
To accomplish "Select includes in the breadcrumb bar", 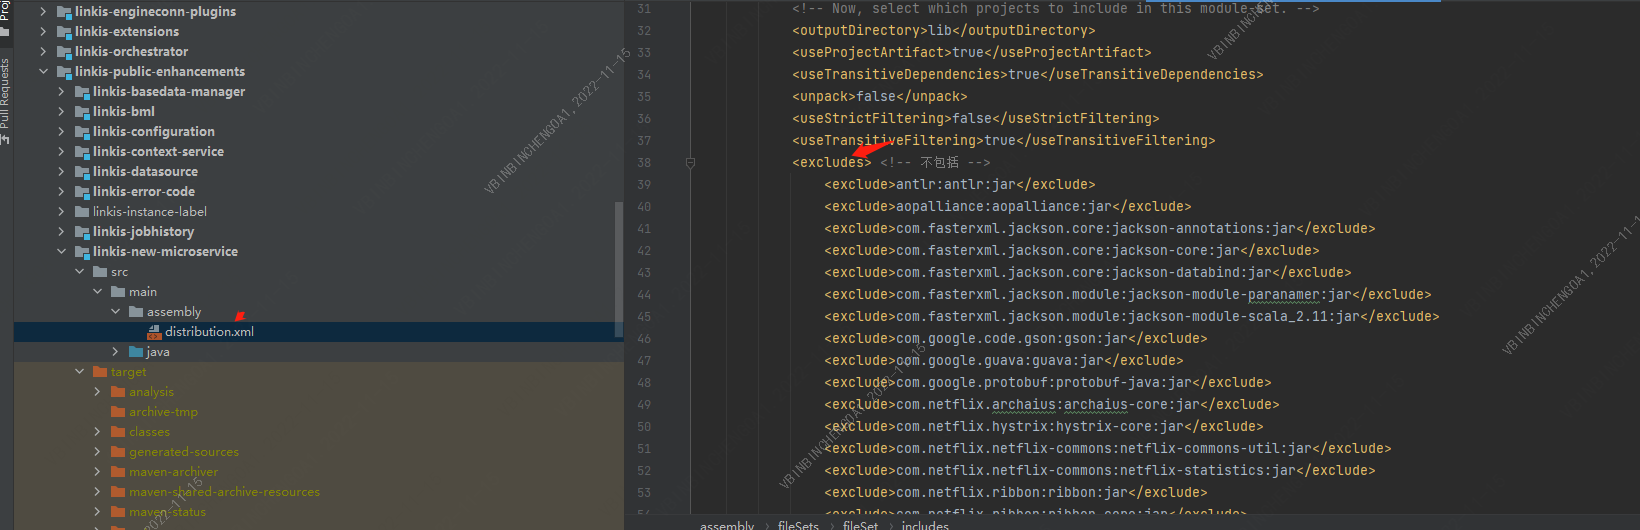I will tap(925, 525).
